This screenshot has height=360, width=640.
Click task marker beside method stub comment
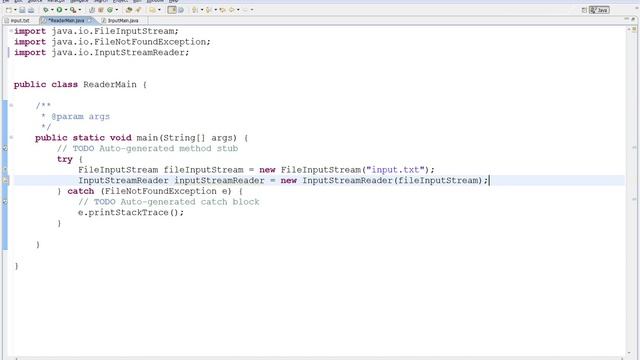point(5,148)
